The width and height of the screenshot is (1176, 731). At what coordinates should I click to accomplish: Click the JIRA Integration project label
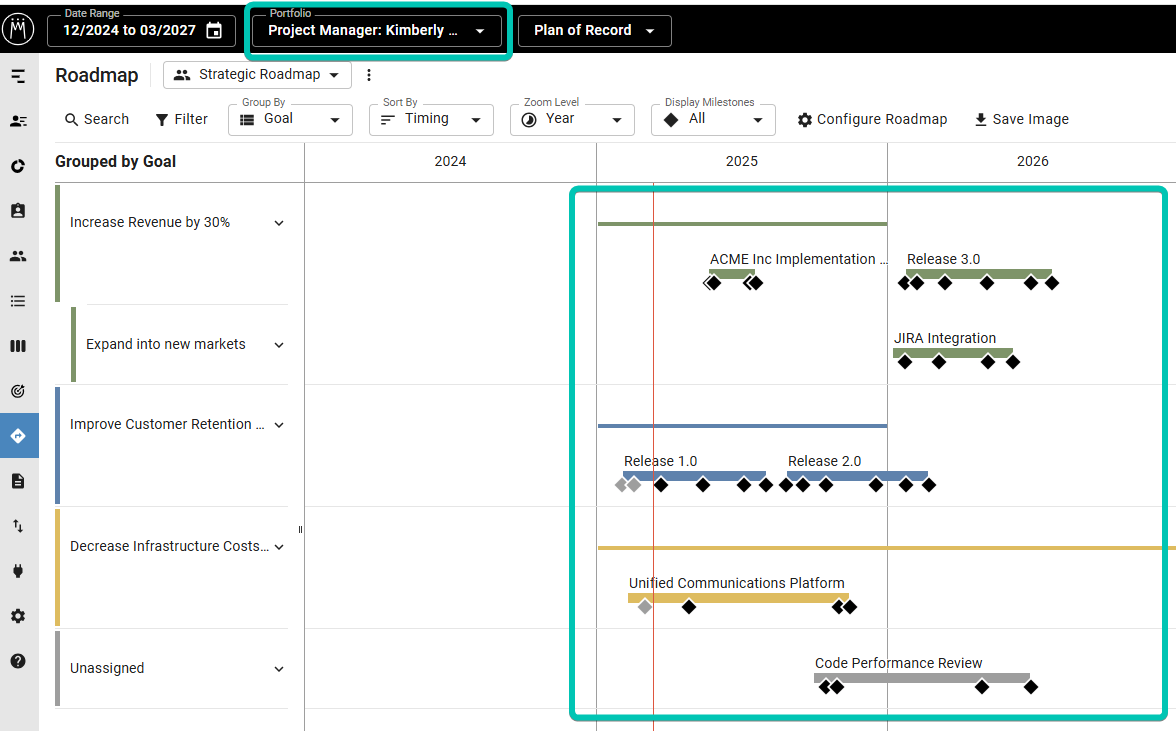point(944,338)
